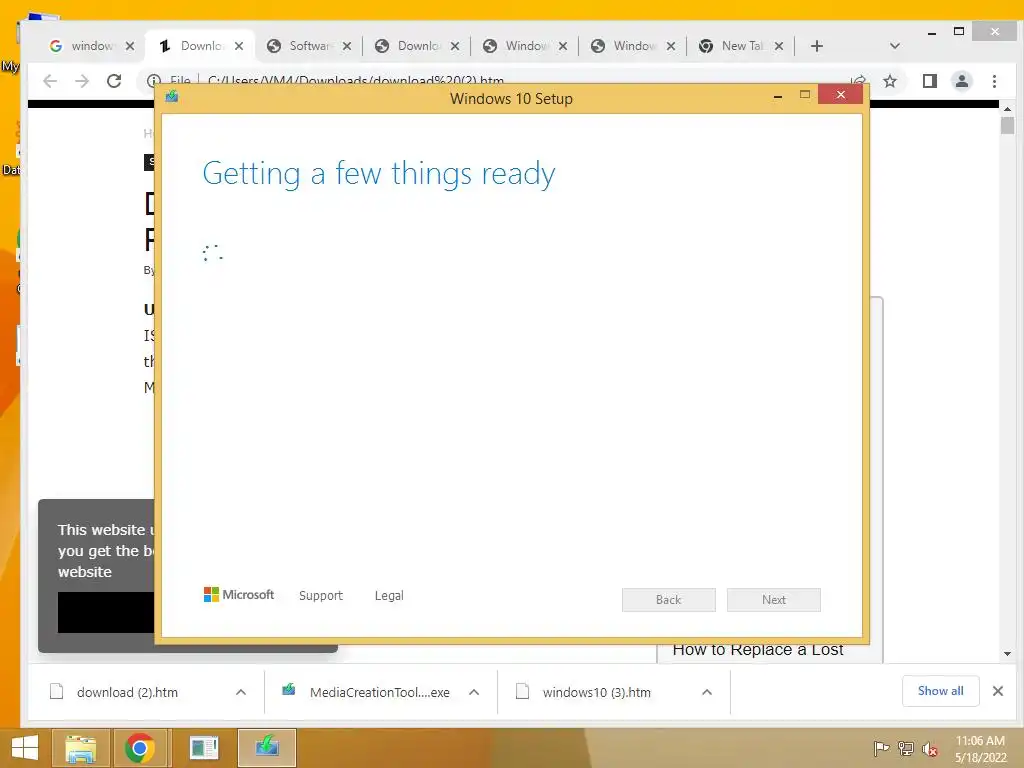Open download (2).htm from downloads bar
1024x768 pixels.
(x=127, y=692)
